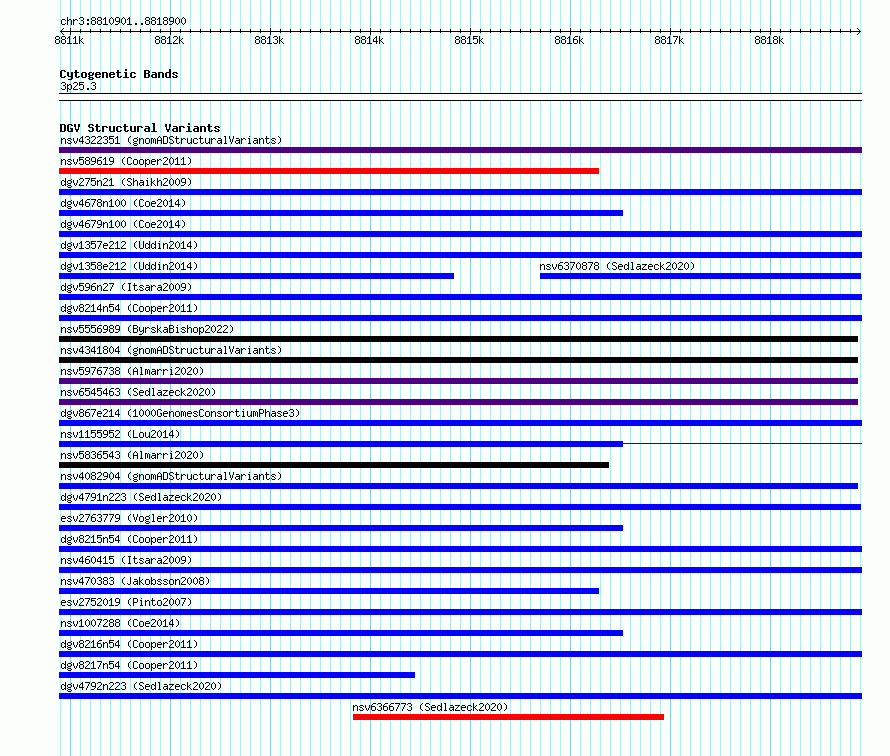The height and width of the screenshot is (756, 890).
Task: Select nsv5556989 (ByrskaBishop2022) label
Action: [147, 329]
